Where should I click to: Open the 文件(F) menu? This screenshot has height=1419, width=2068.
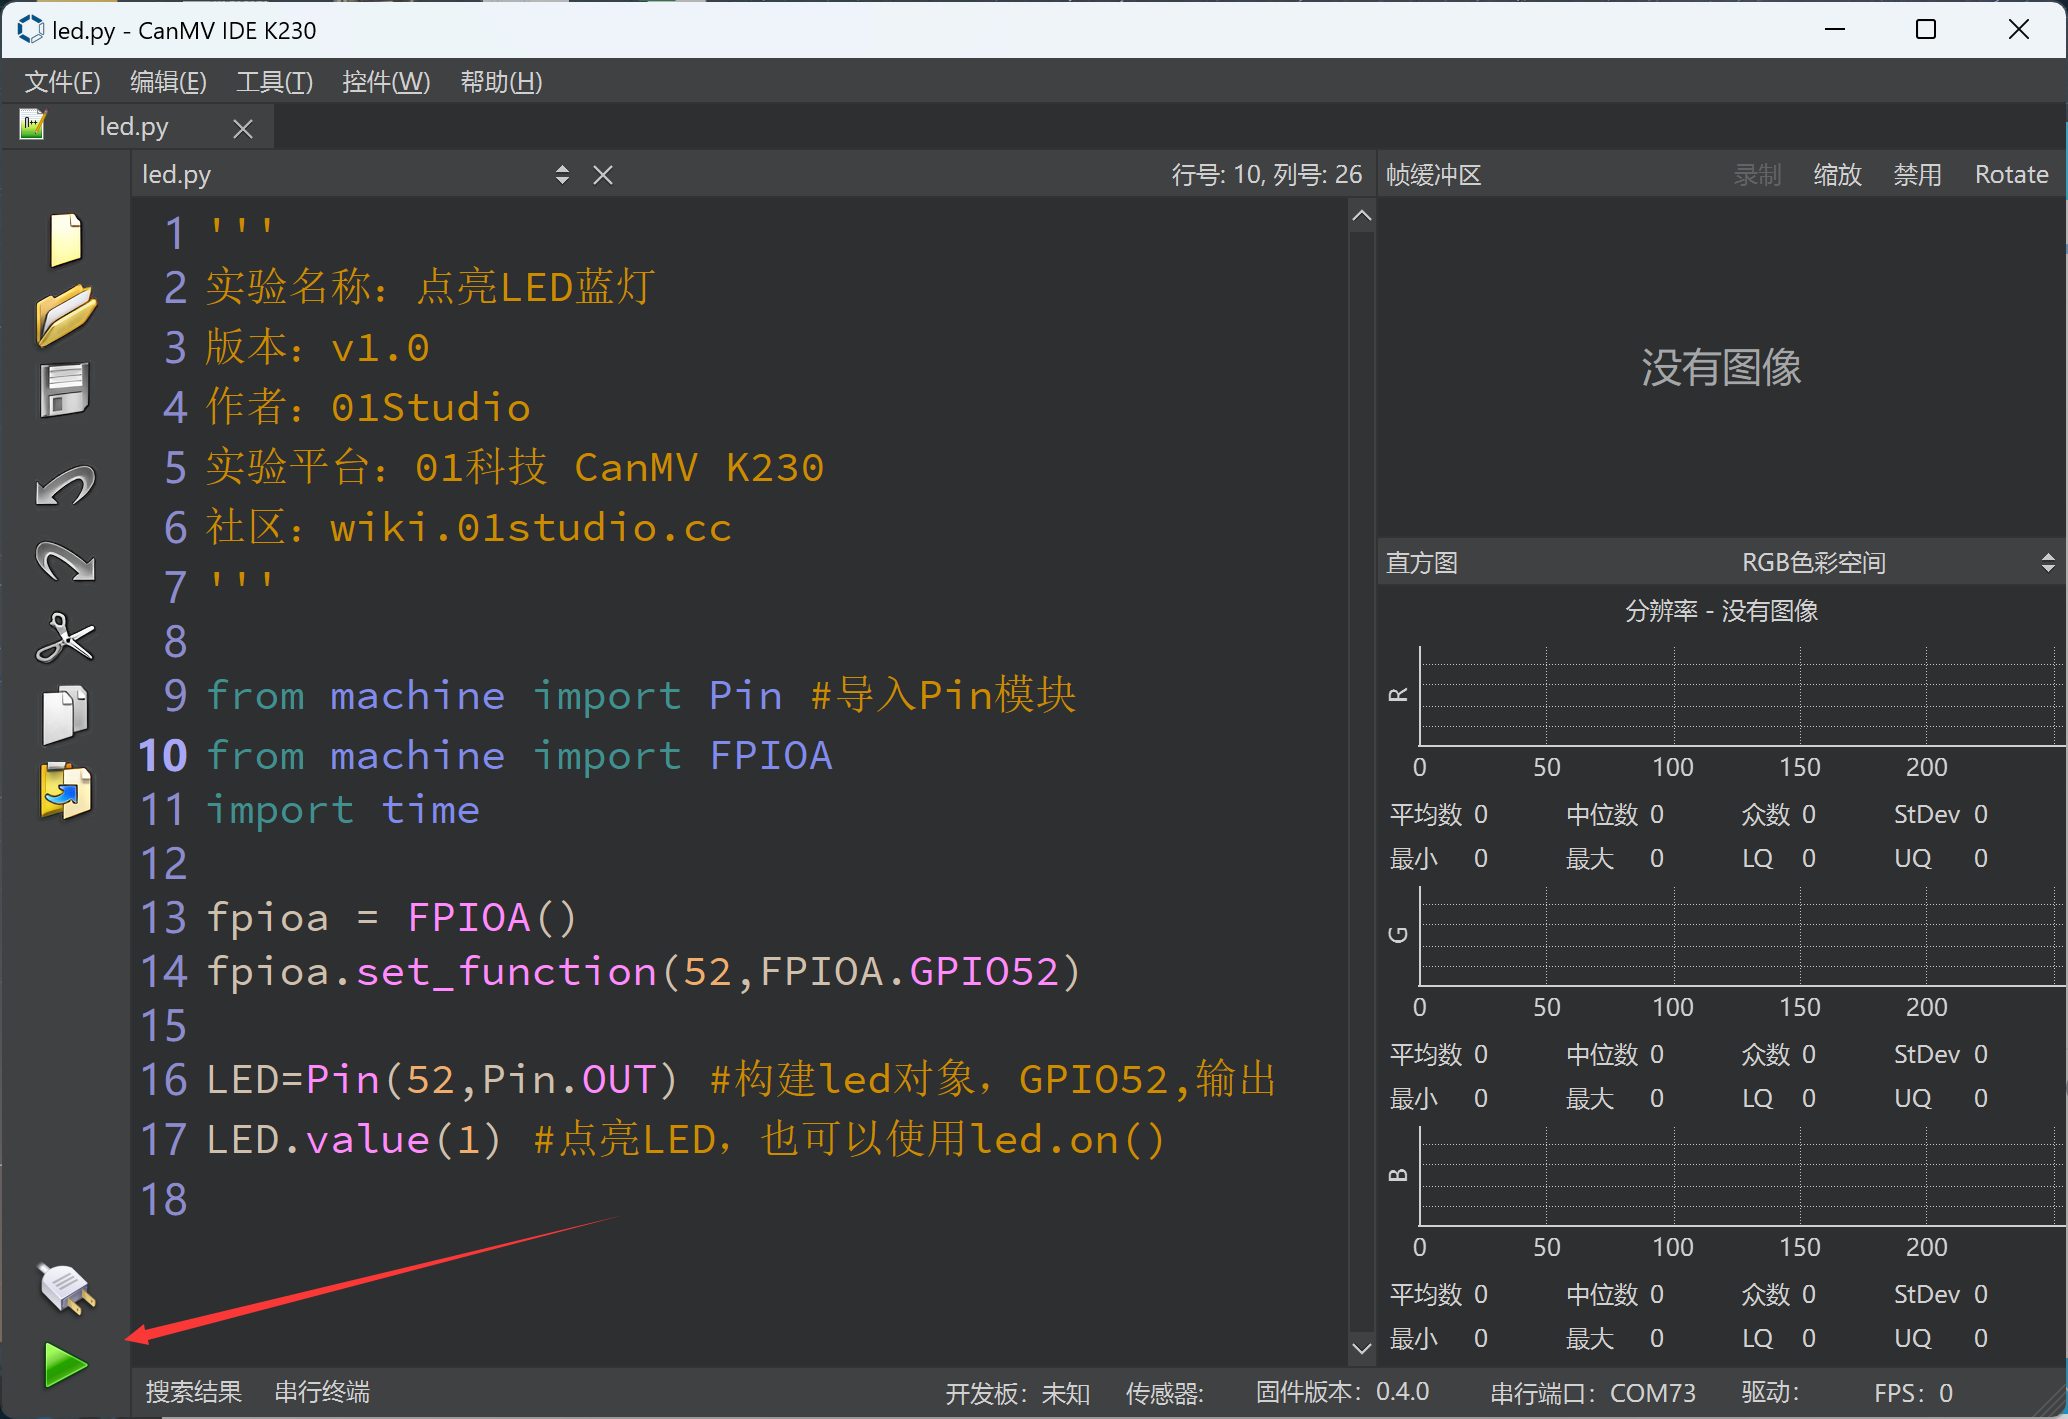pyautogui.click(x=64, y=82)
